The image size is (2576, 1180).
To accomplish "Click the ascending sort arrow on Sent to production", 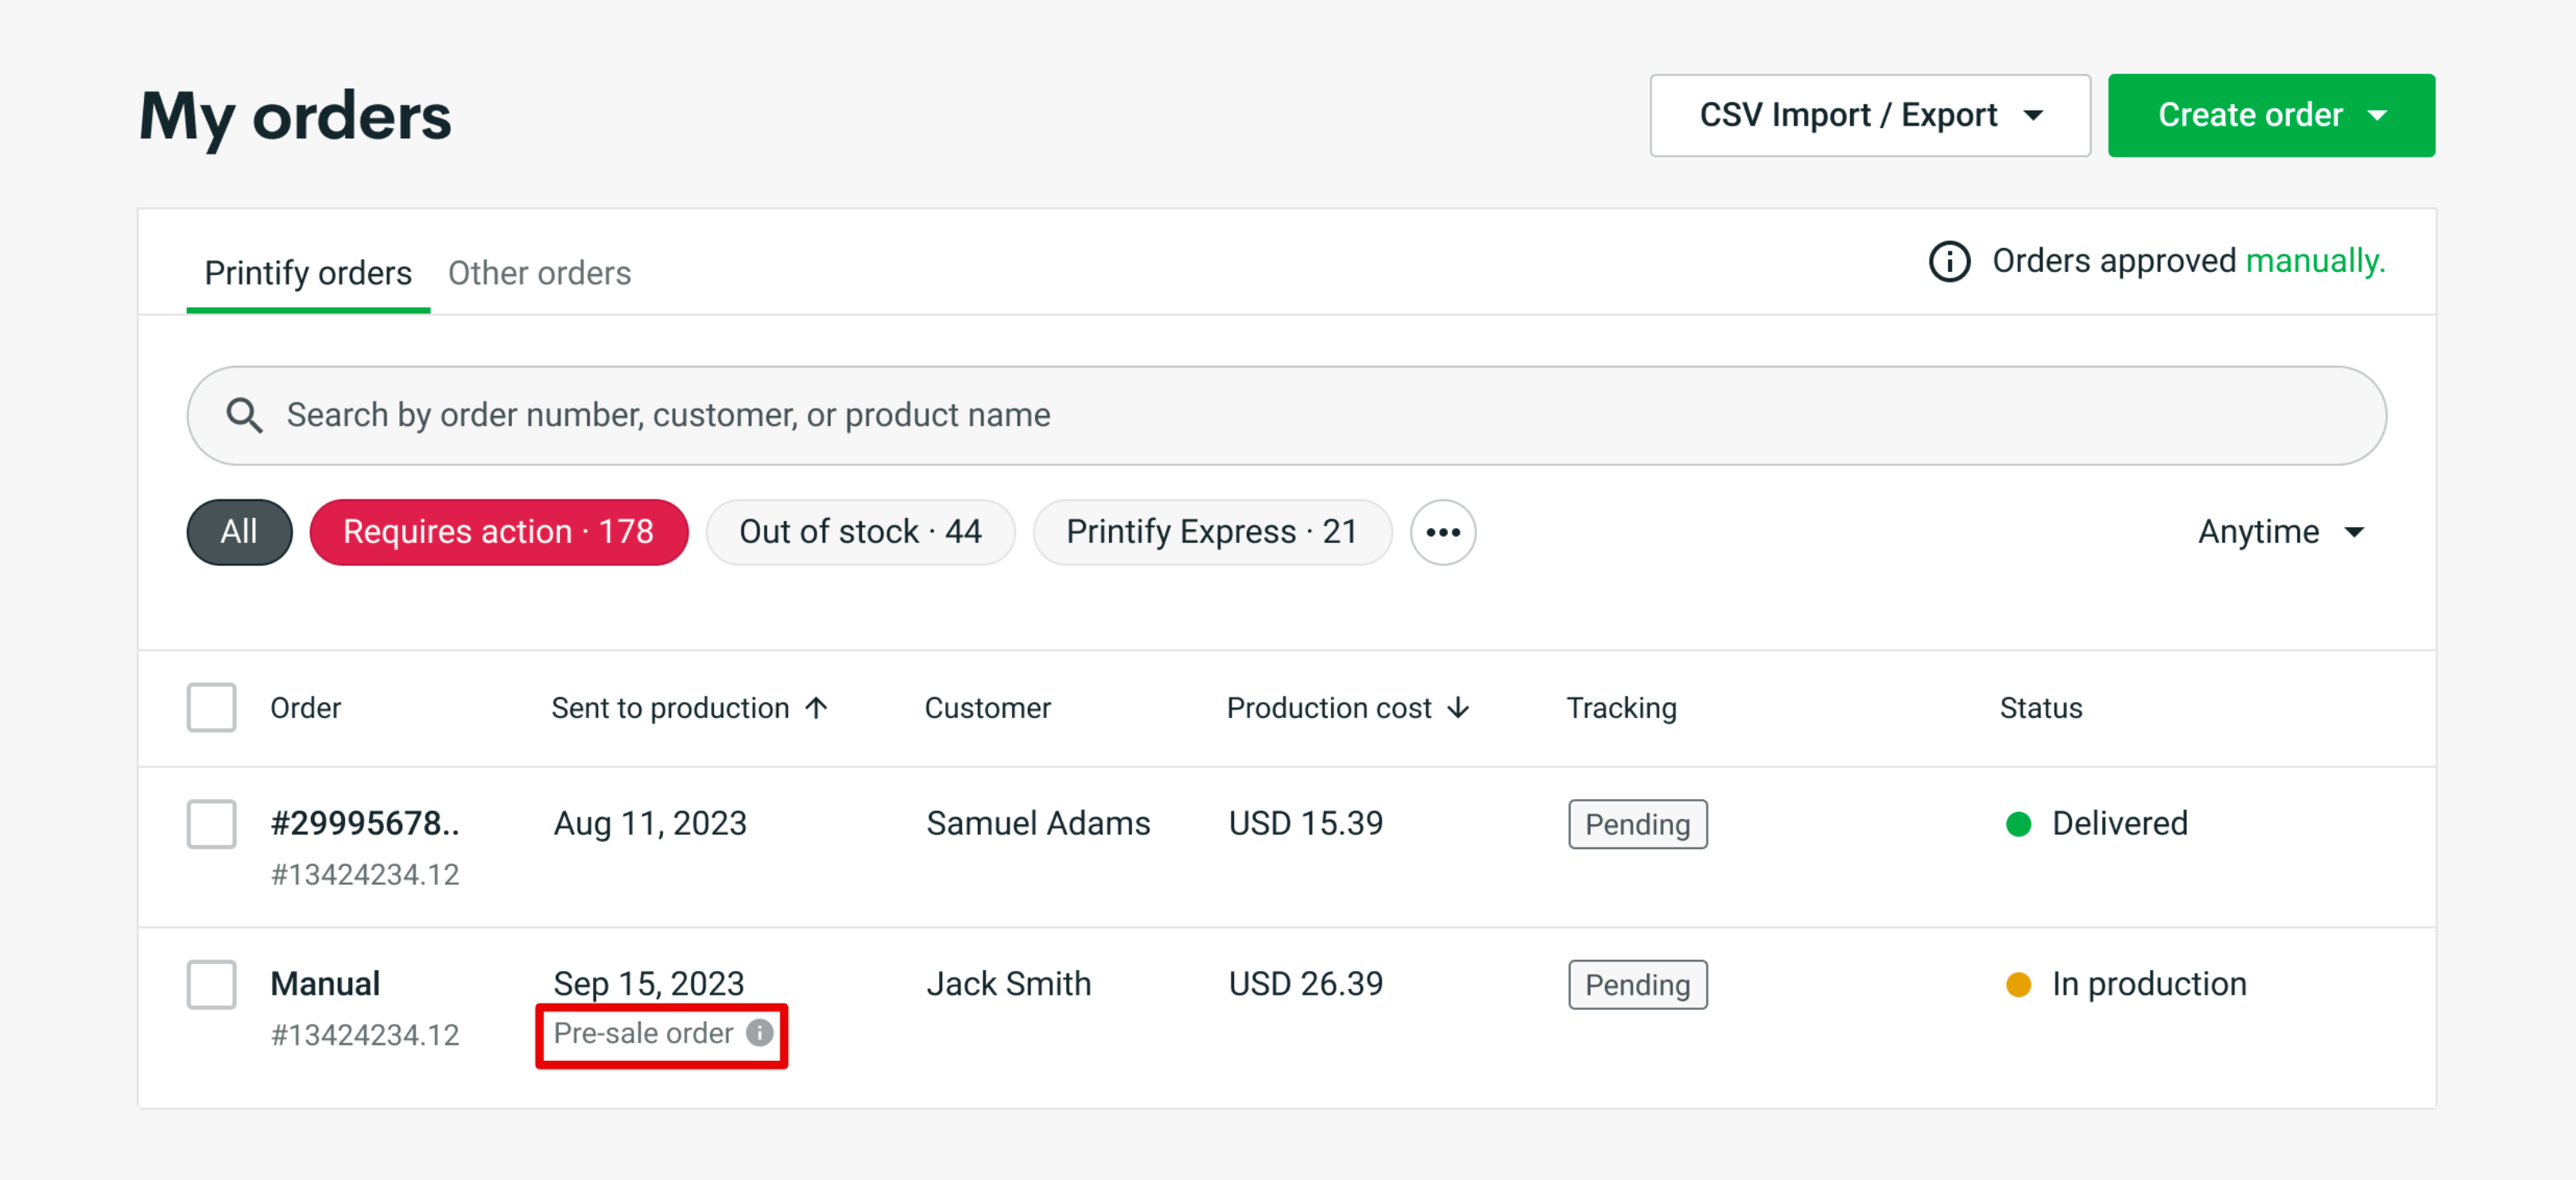I will pyautogui.click(x=817, y=707).
